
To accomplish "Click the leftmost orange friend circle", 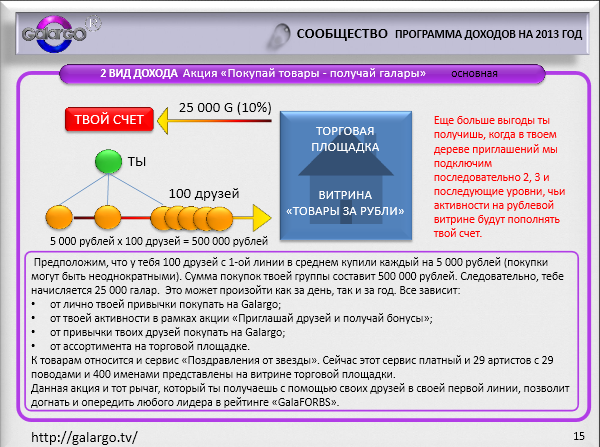I will 59,217.
